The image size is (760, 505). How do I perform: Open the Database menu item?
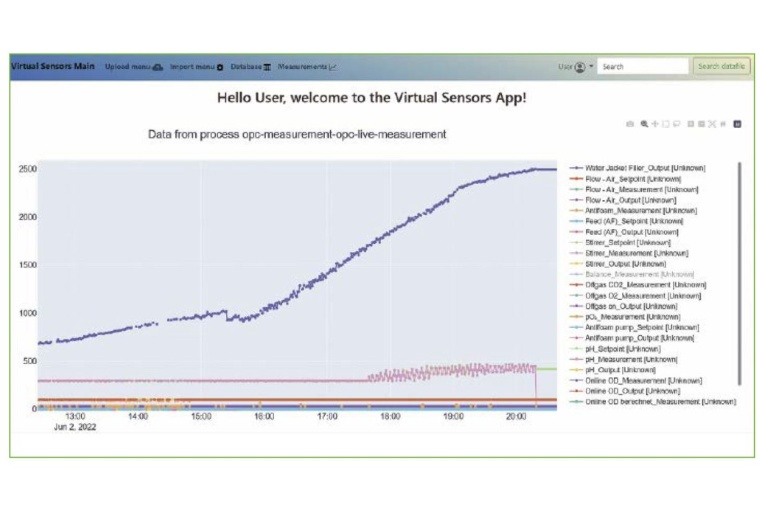coord(246,67)
